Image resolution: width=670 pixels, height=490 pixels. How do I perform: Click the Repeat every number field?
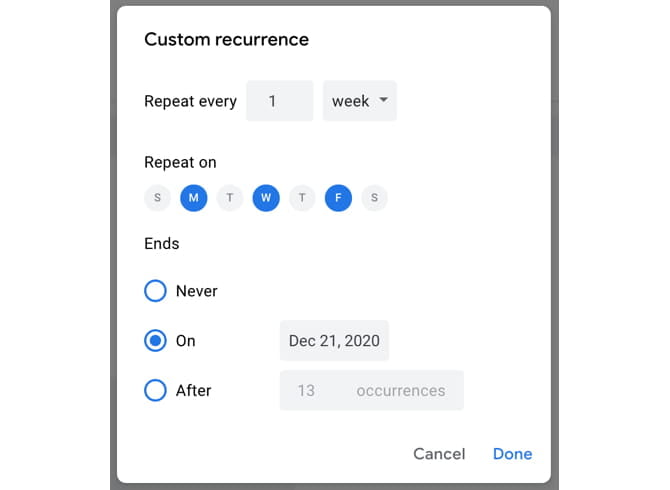(x=280, y=101)
